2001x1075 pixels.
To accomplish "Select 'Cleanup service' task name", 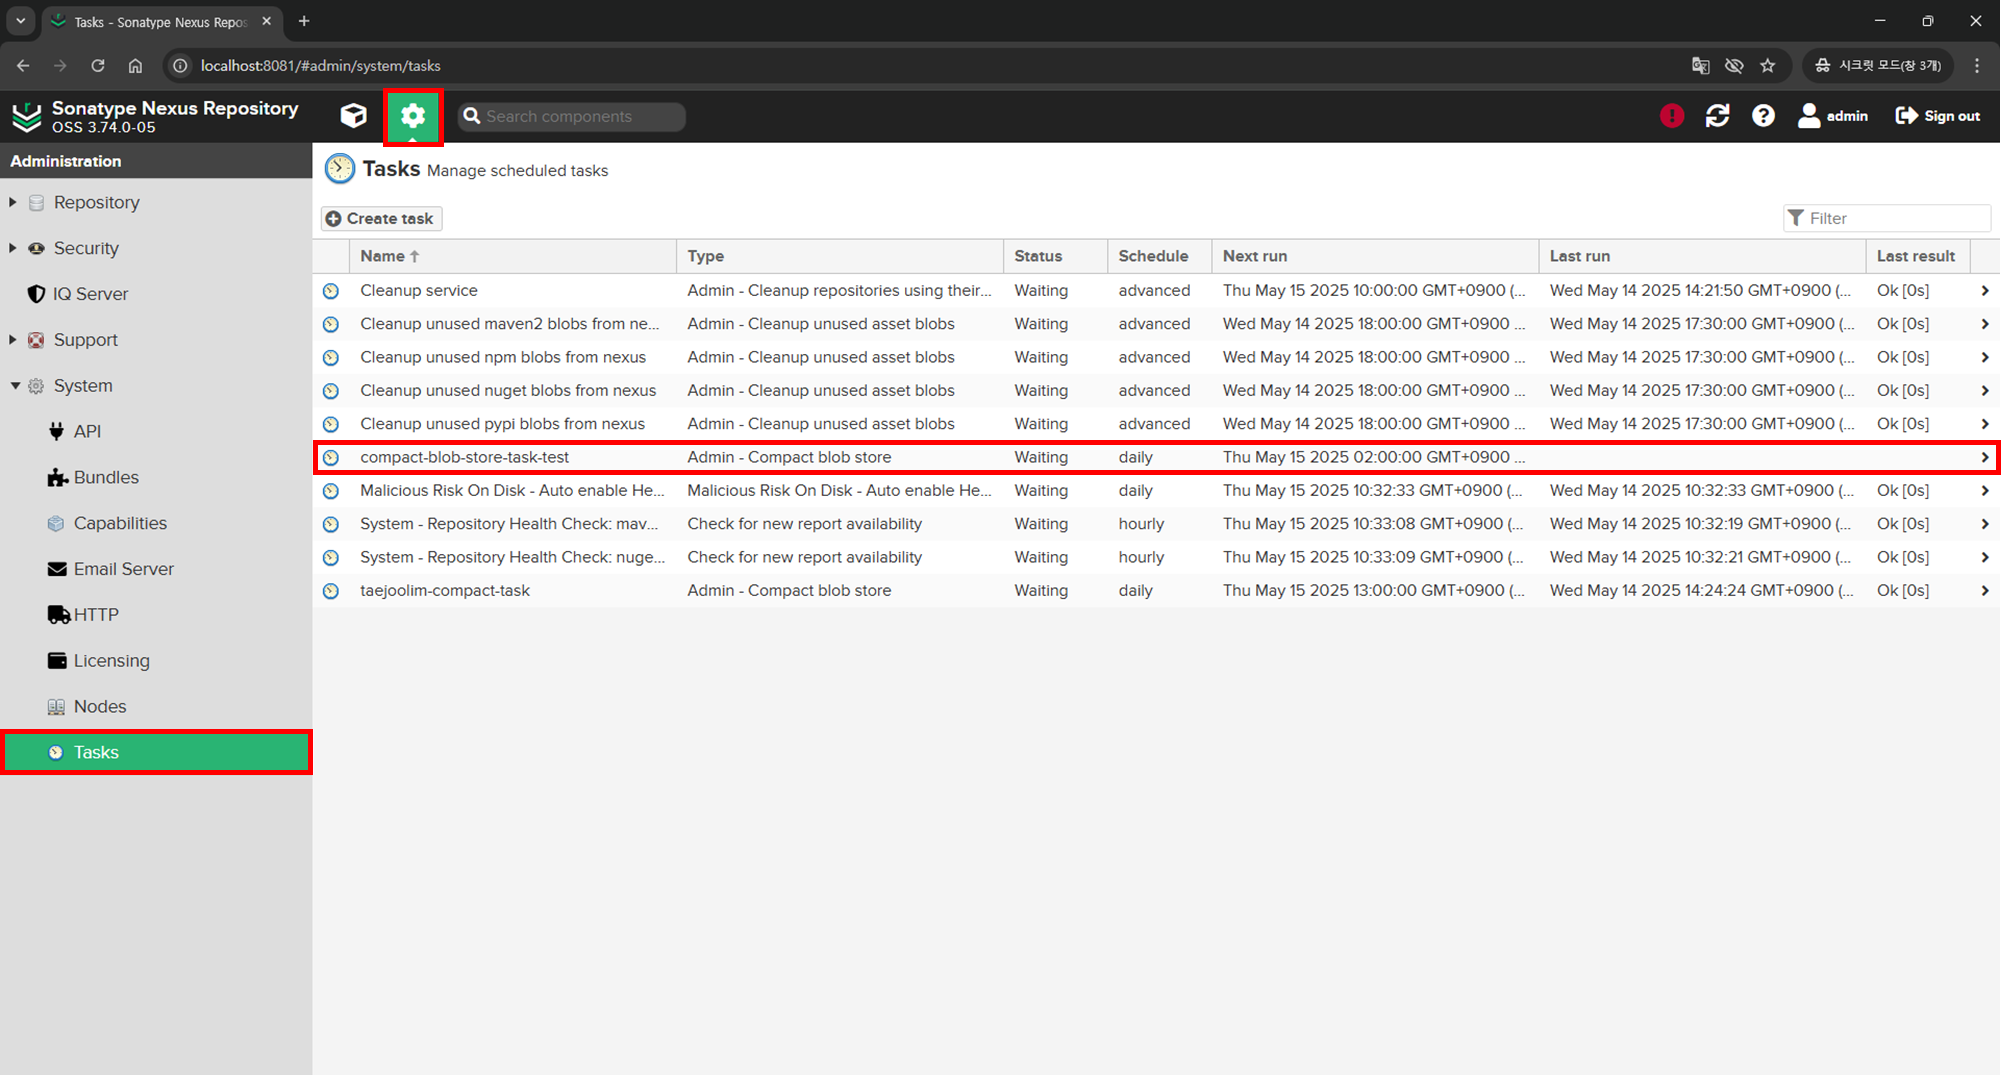I will coord(419,290).
